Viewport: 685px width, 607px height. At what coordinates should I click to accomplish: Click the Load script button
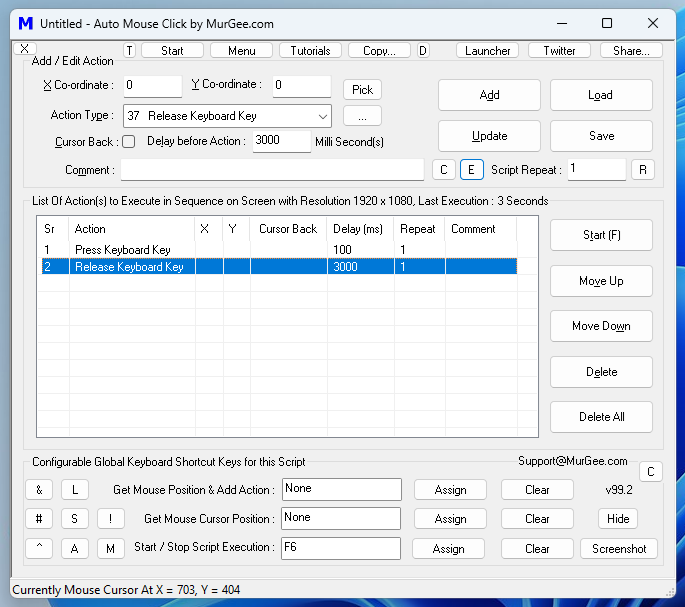click(601, 95)
